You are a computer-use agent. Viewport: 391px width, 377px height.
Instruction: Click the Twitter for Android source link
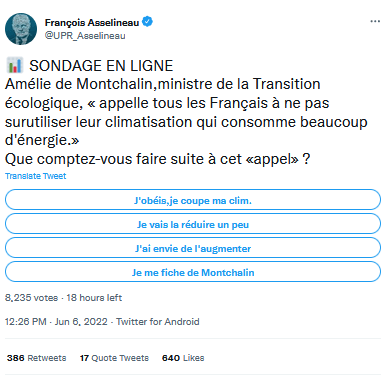tap(158, 322)
